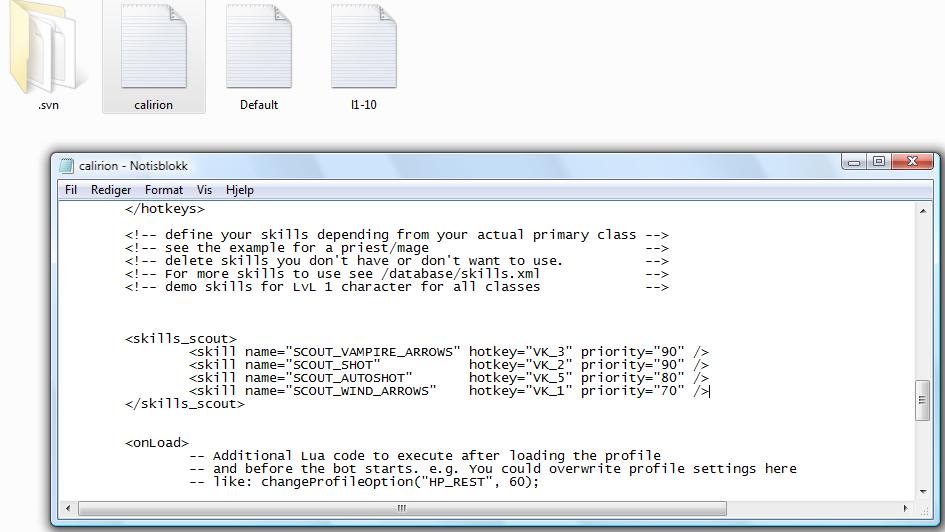945x532 pixels.
Task: Select the Default file icon
Action: (x=259, y=50)
